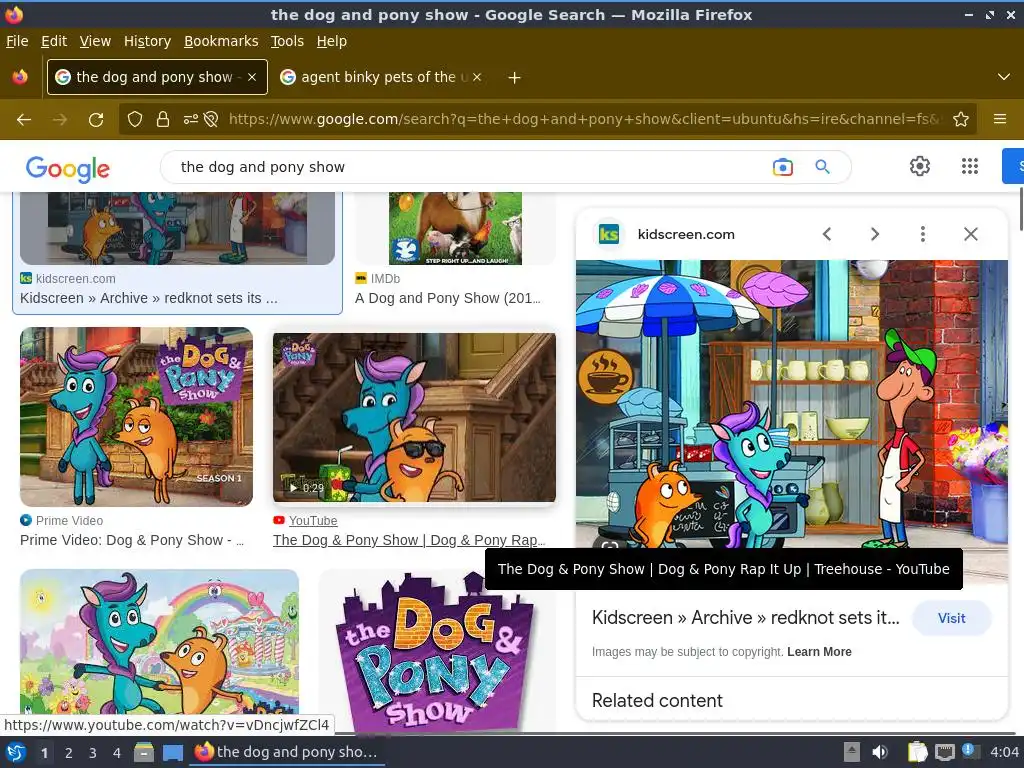Open the Edit menu
Screen dimensions: 1024x768
54,41
